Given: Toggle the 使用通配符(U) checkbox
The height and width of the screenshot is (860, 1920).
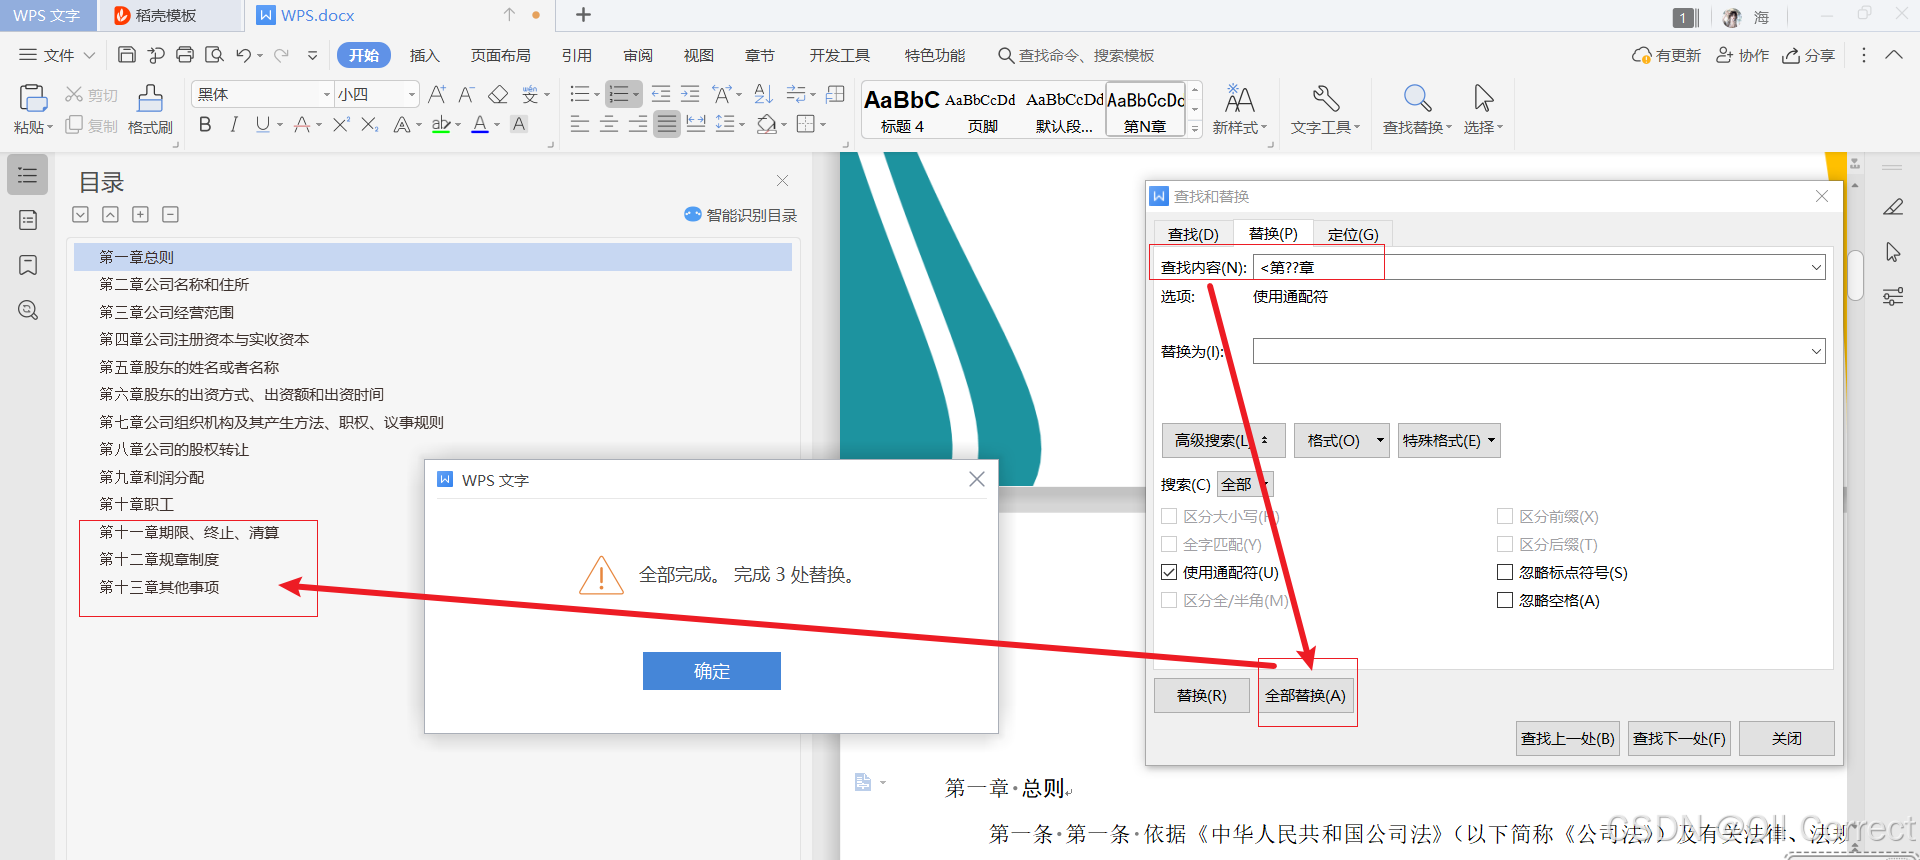Looking at the screenshot, I should pyautogui.click(x=1169, y=572).
